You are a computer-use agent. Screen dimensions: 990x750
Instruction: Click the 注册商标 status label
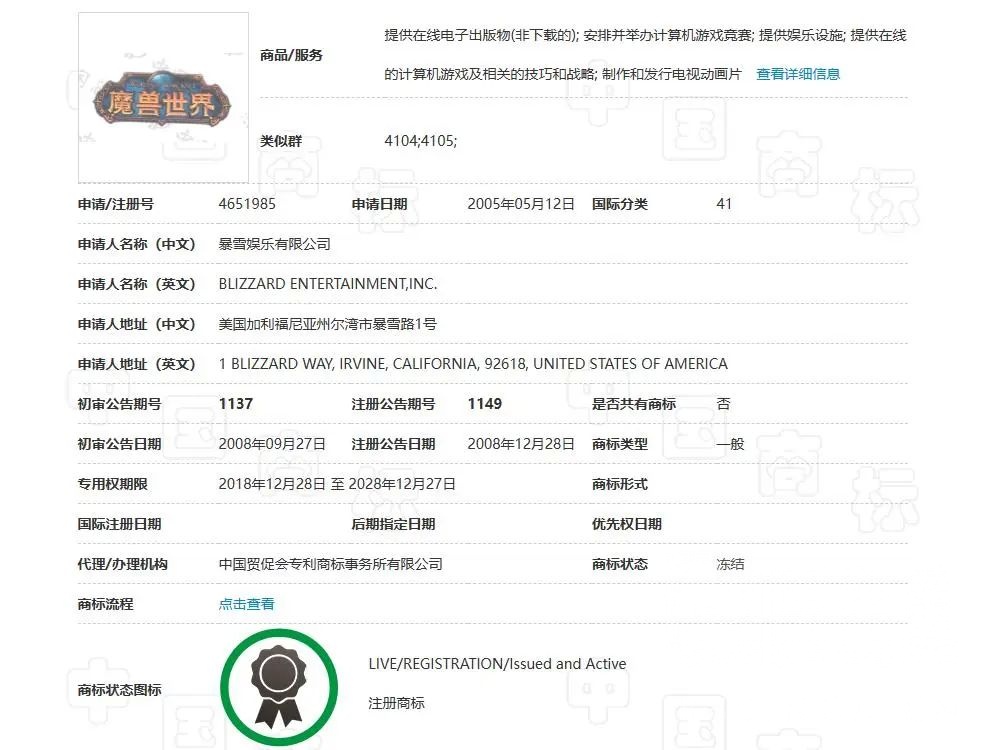click(x=397, y=703)
